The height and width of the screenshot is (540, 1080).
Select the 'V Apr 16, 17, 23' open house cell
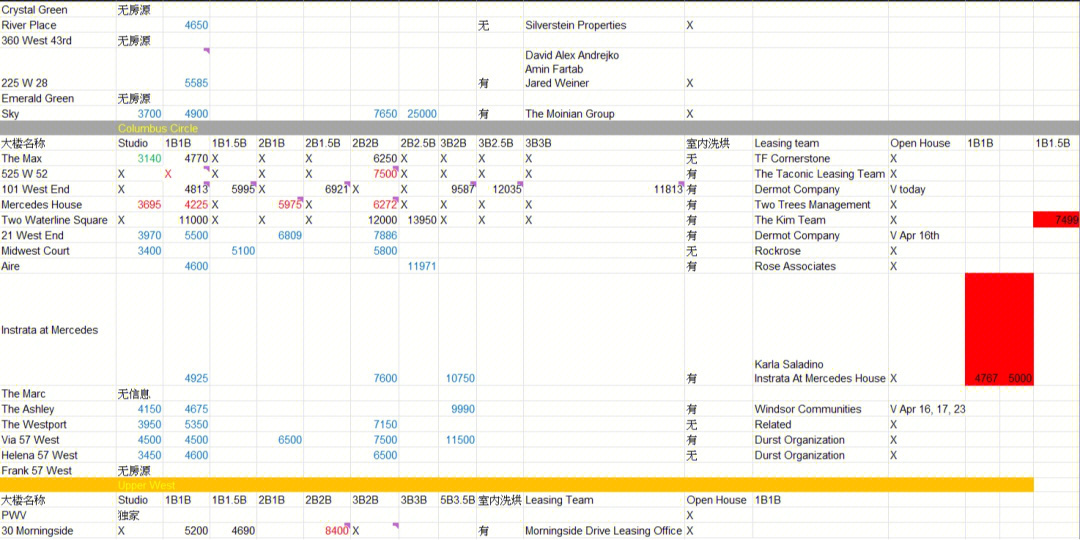click(927, 409)
